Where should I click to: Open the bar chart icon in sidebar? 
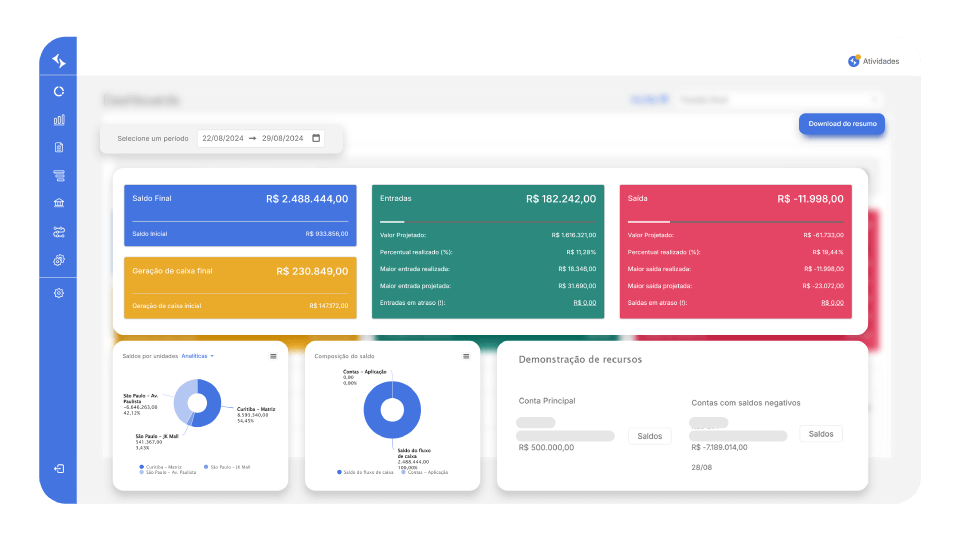pyautogui.click(x=59, y=120)
